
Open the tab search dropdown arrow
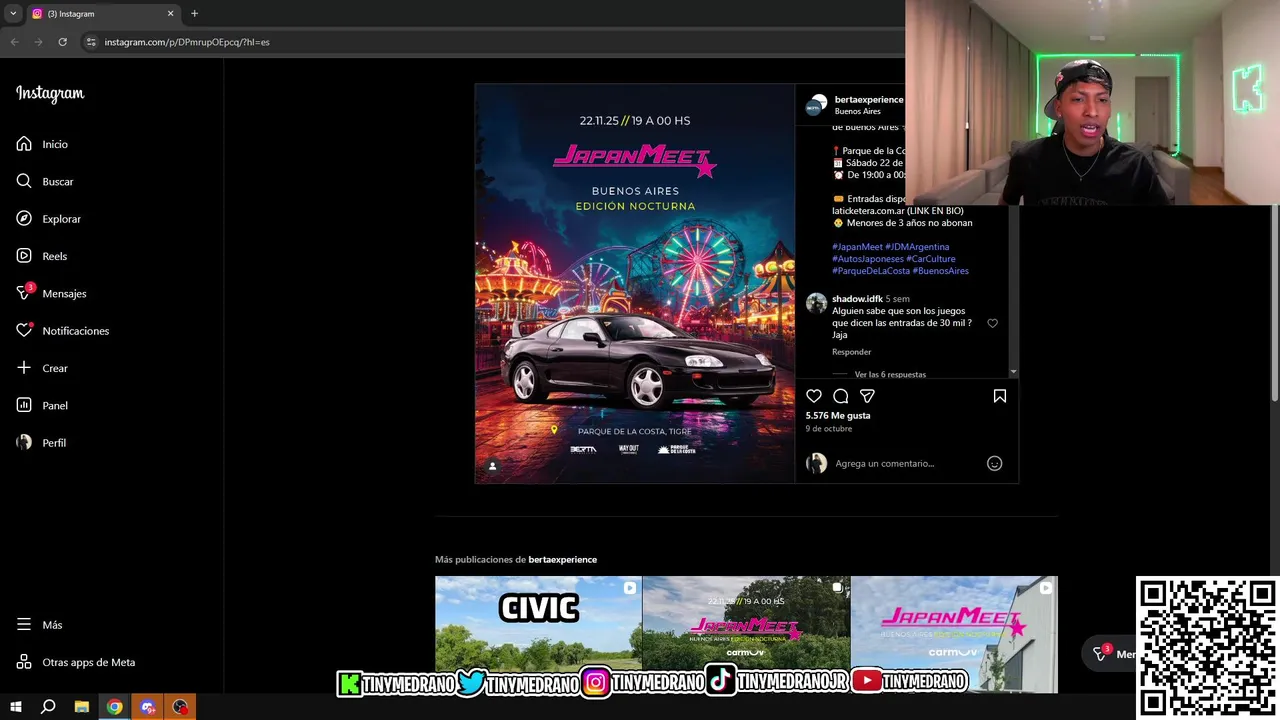pos(13,14)
